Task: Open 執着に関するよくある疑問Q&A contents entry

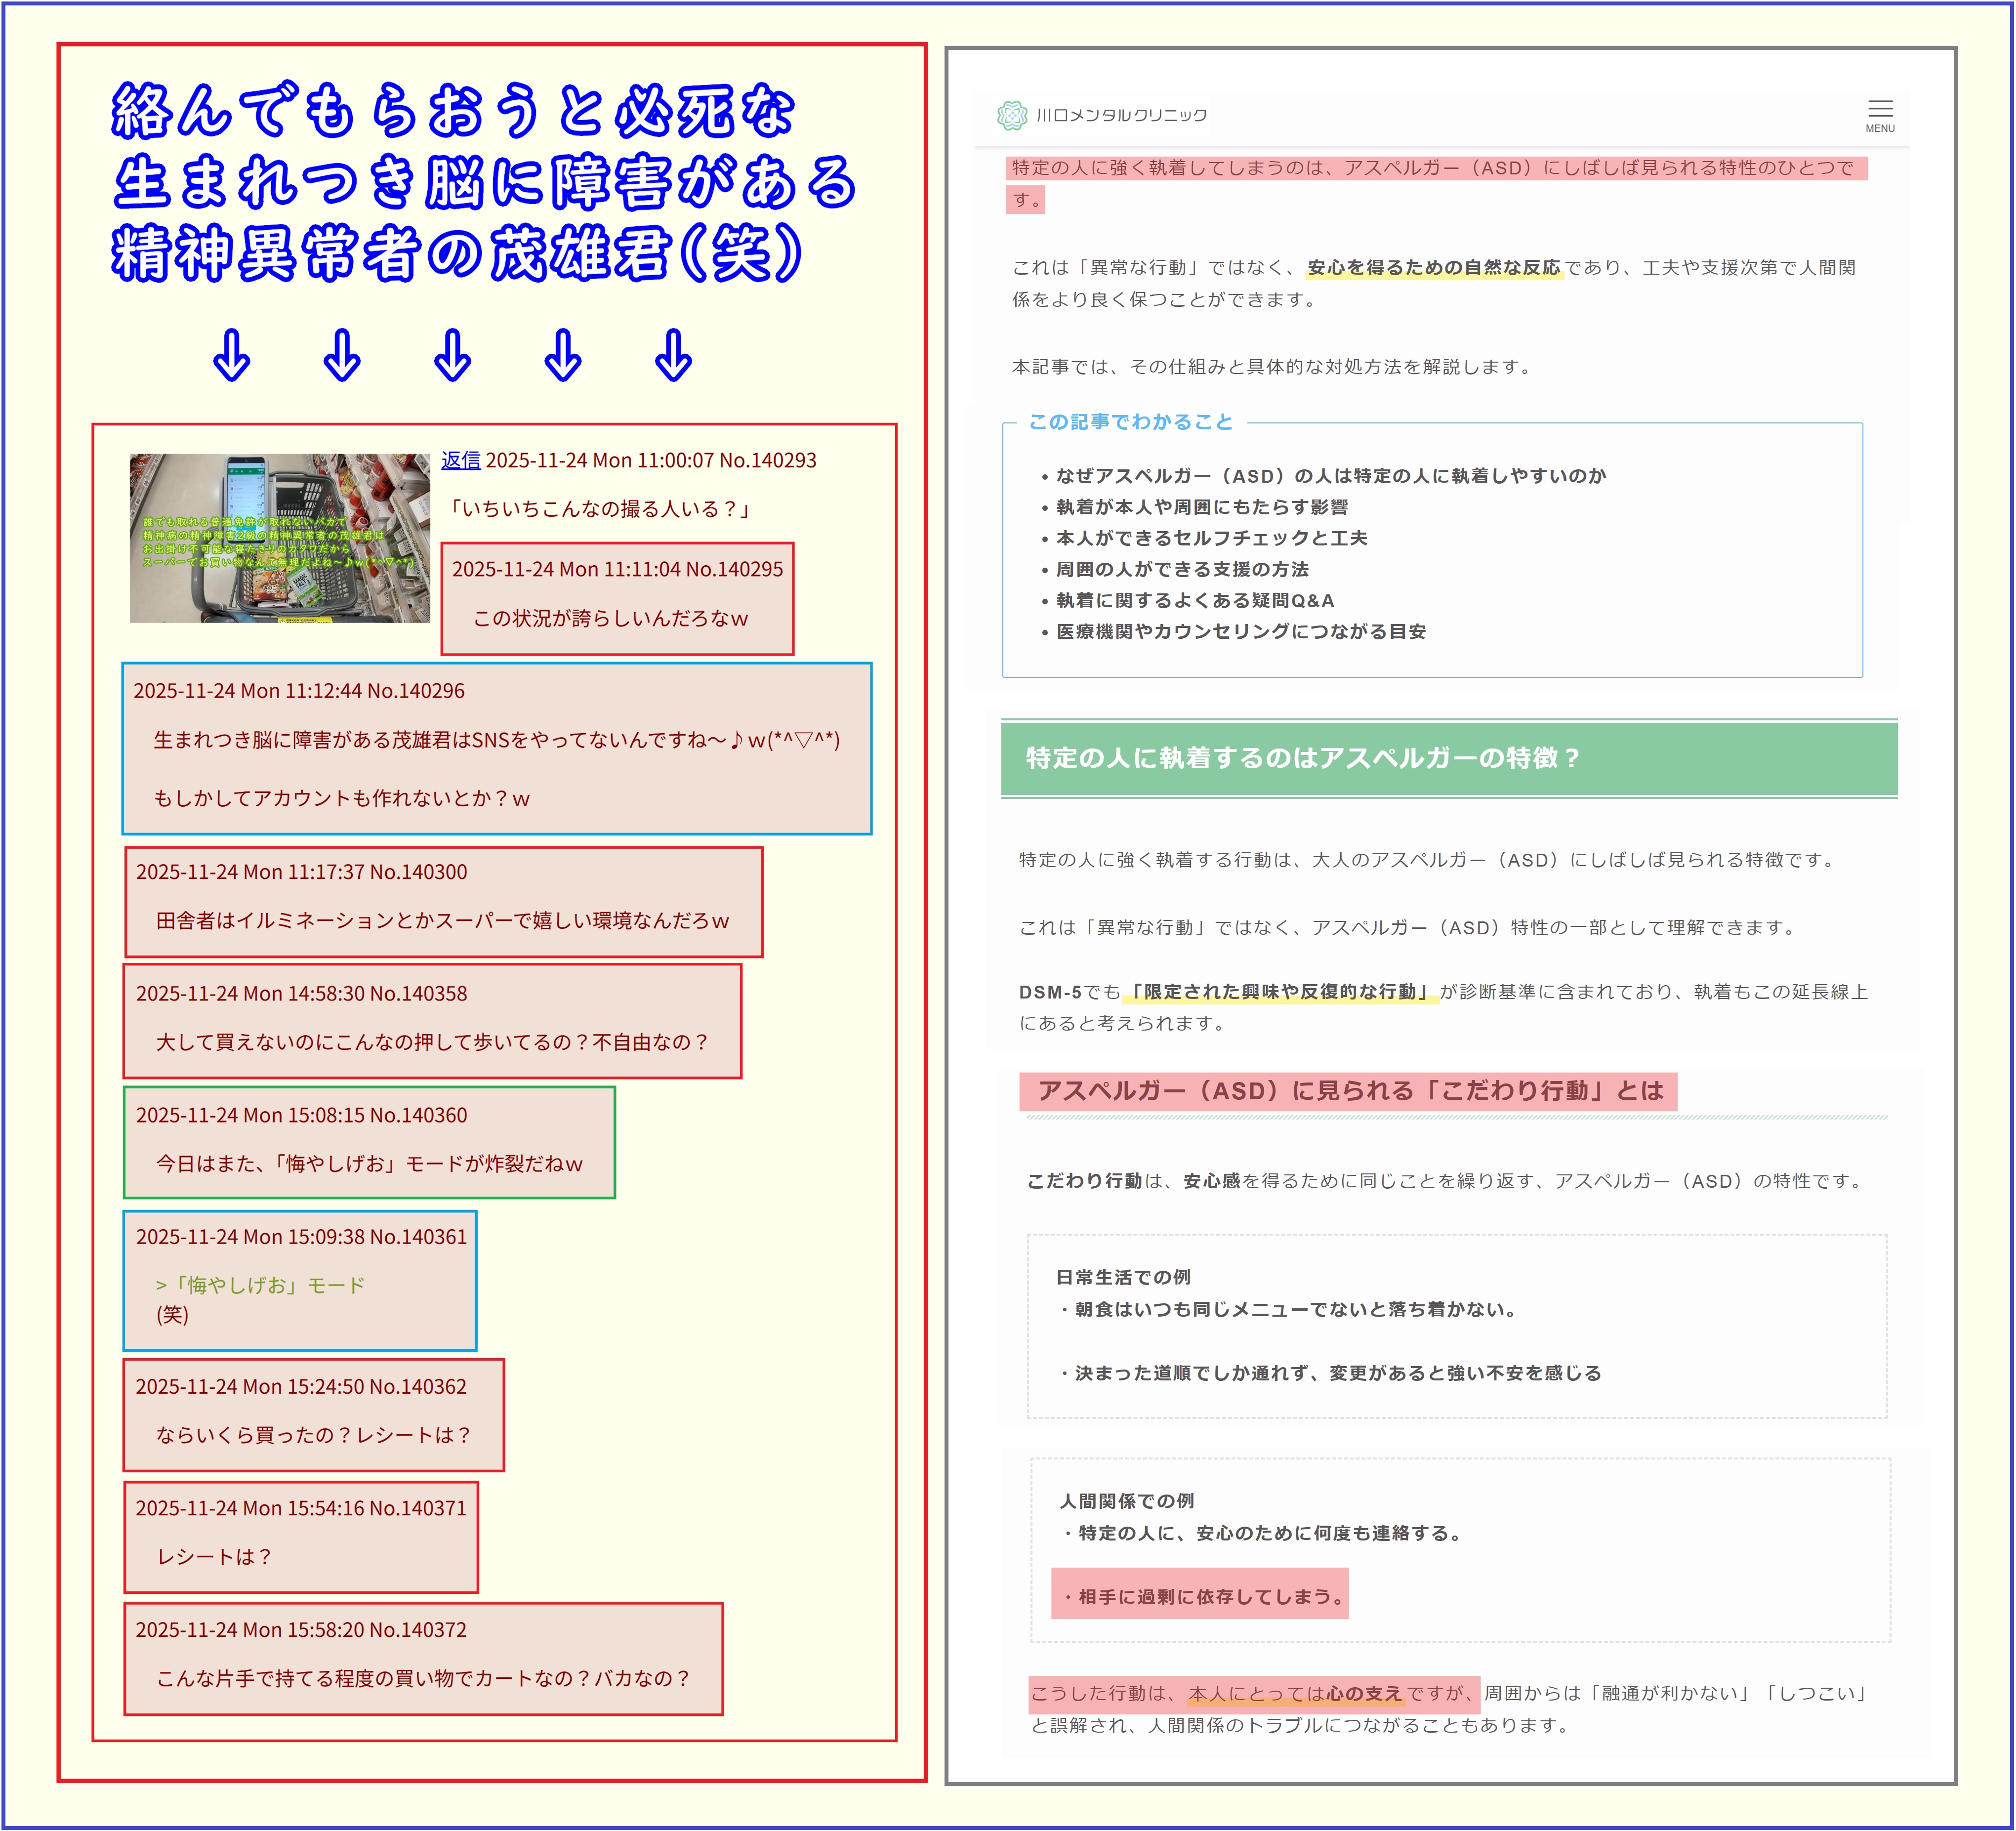Action: coord(1195,600)
